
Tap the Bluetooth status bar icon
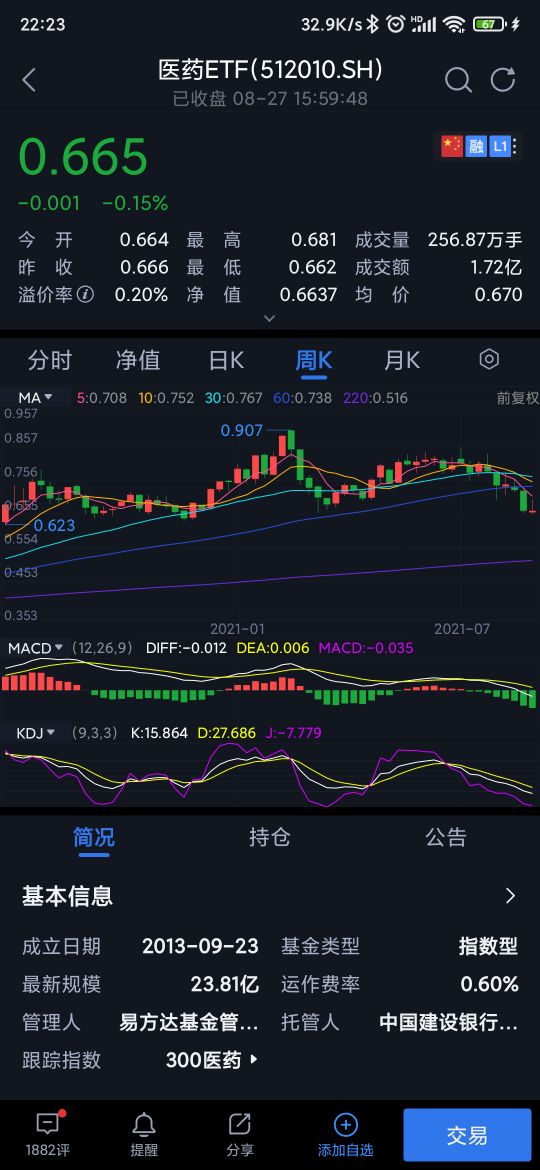373,24
